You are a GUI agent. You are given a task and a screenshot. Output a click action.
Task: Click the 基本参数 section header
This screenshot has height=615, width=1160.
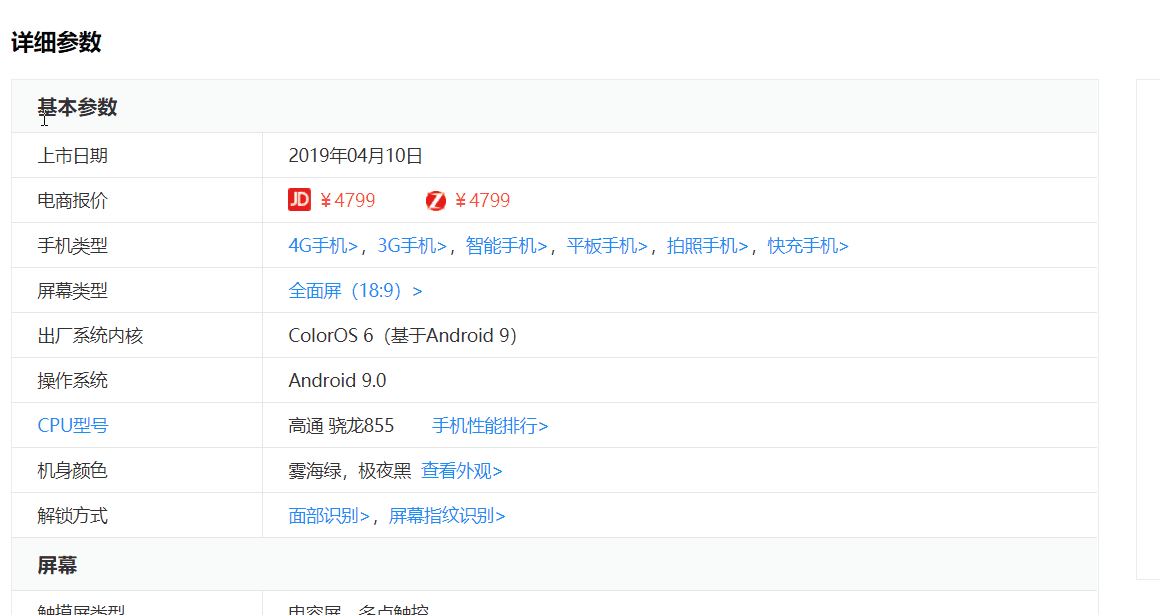78,107
